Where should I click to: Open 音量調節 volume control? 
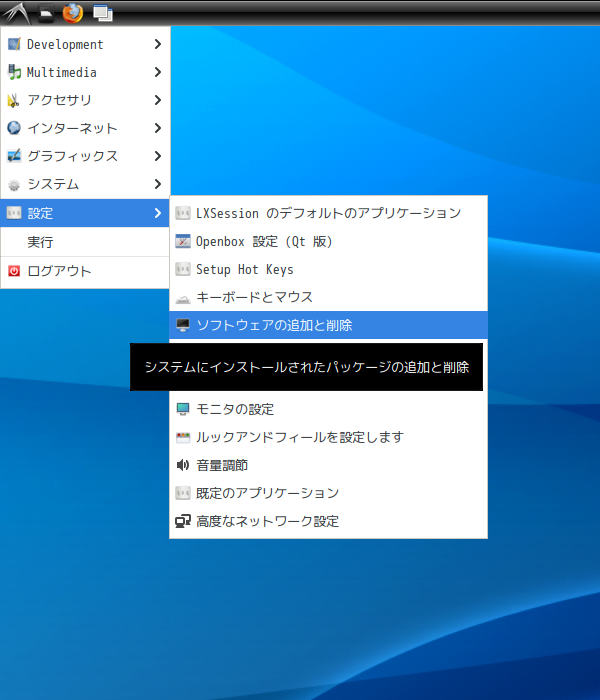pos(329,465)
